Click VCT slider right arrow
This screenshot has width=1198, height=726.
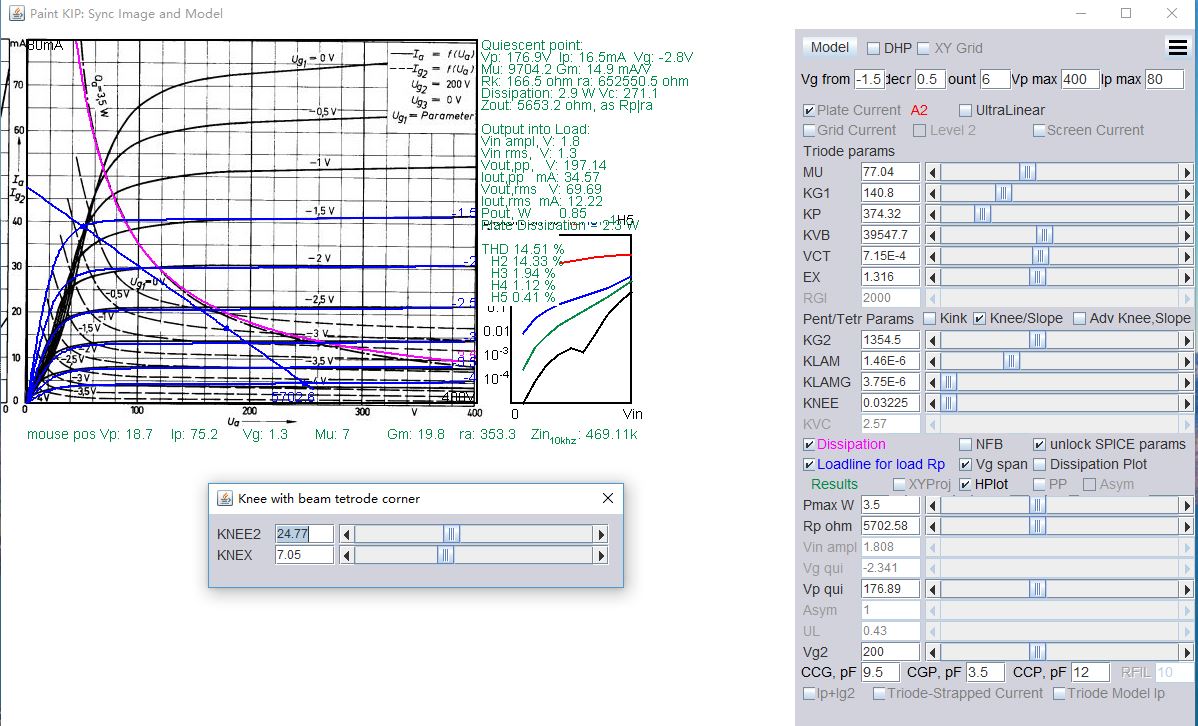coord(1187,256)
